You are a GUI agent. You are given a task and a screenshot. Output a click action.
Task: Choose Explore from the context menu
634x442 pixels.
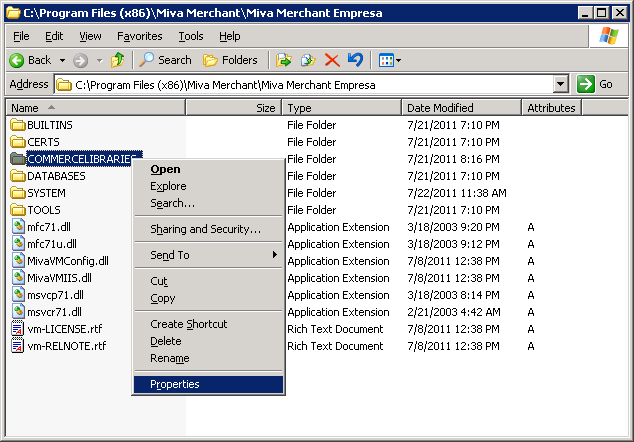[208, 186]
